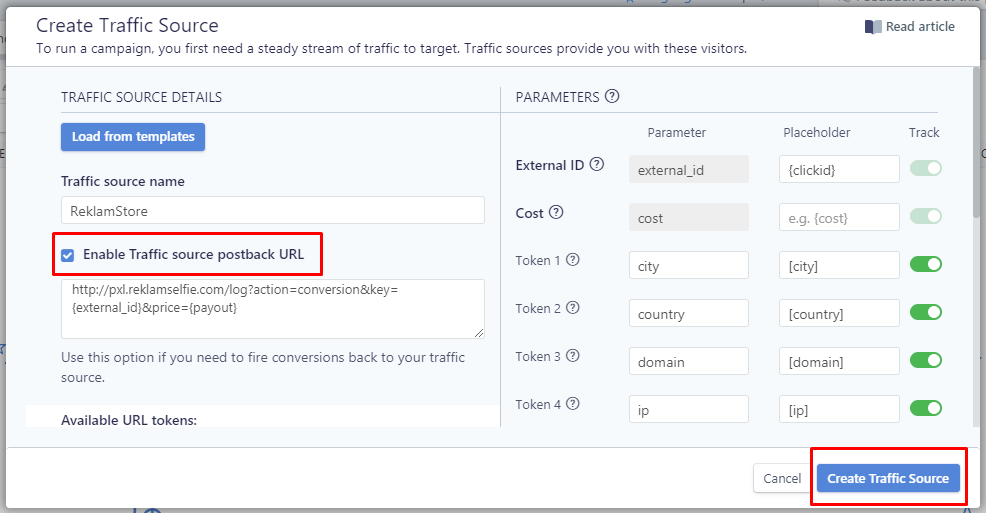This screenshot has height=513, width=986.
Task: Click the External ID help icon
Action: 597,164
